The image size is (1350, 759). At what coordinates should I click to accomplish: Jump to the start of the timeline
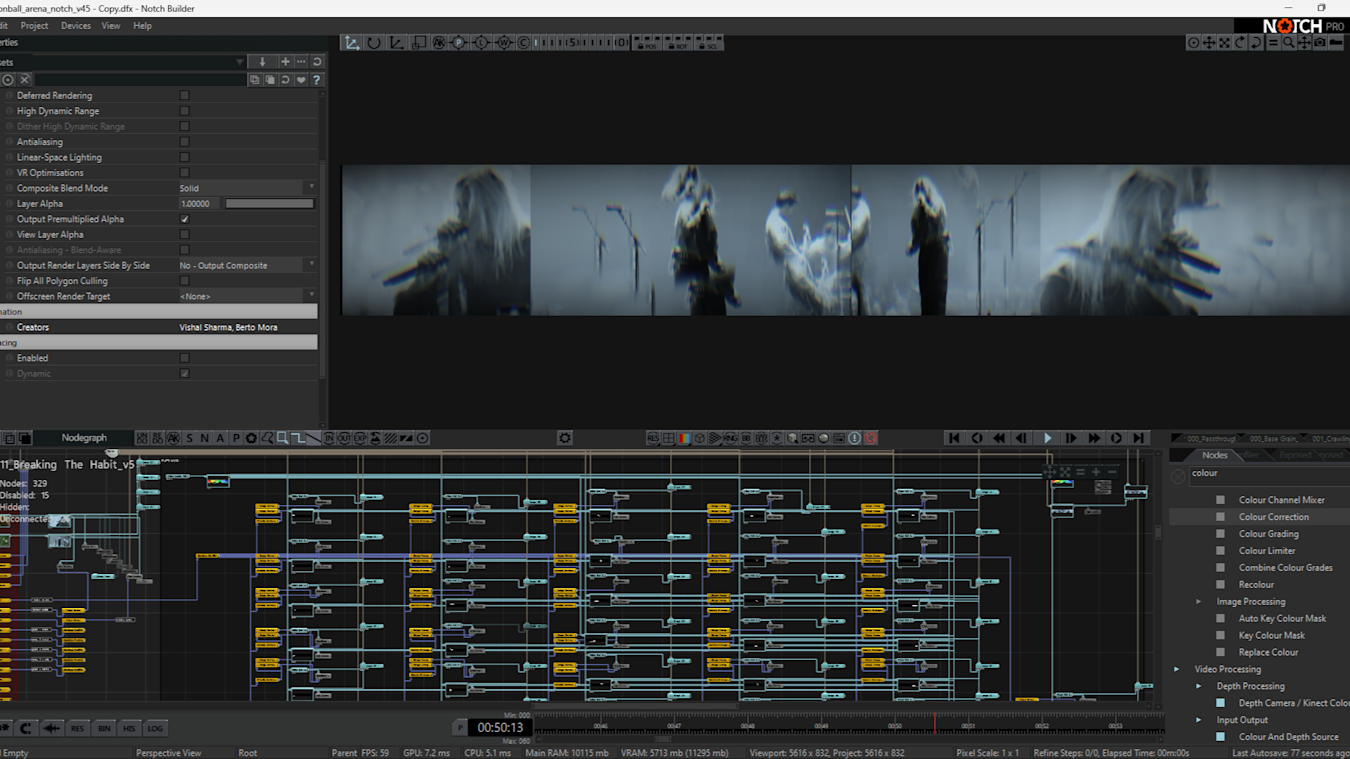(x=954, y=438)
